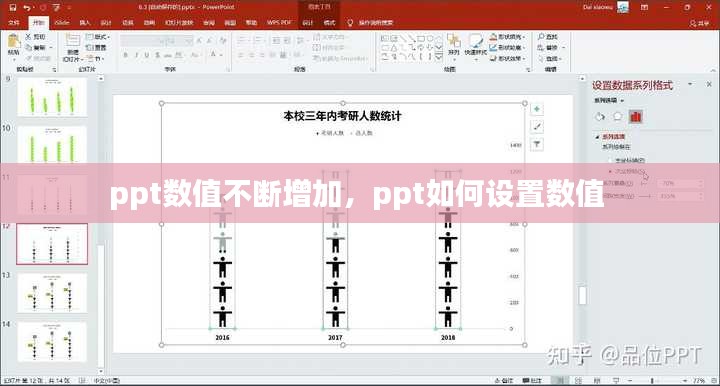Toggle Bold formatting

tap(125, 55)
